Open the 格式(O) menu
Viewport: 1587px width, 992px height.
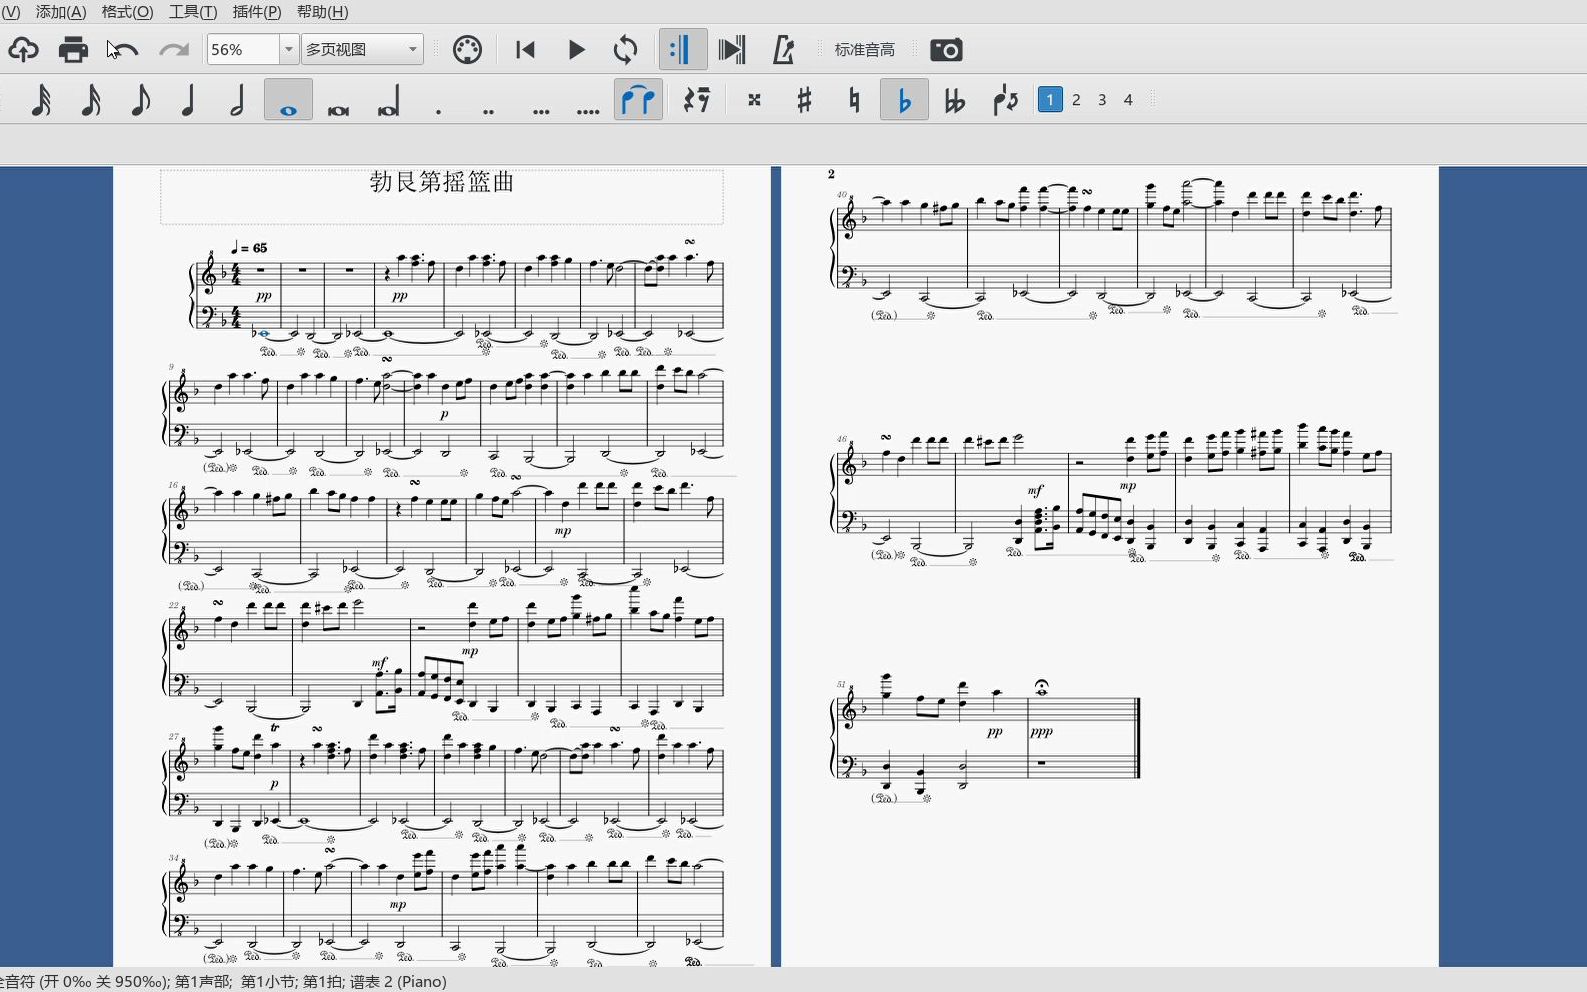click(x=127, y=12)
